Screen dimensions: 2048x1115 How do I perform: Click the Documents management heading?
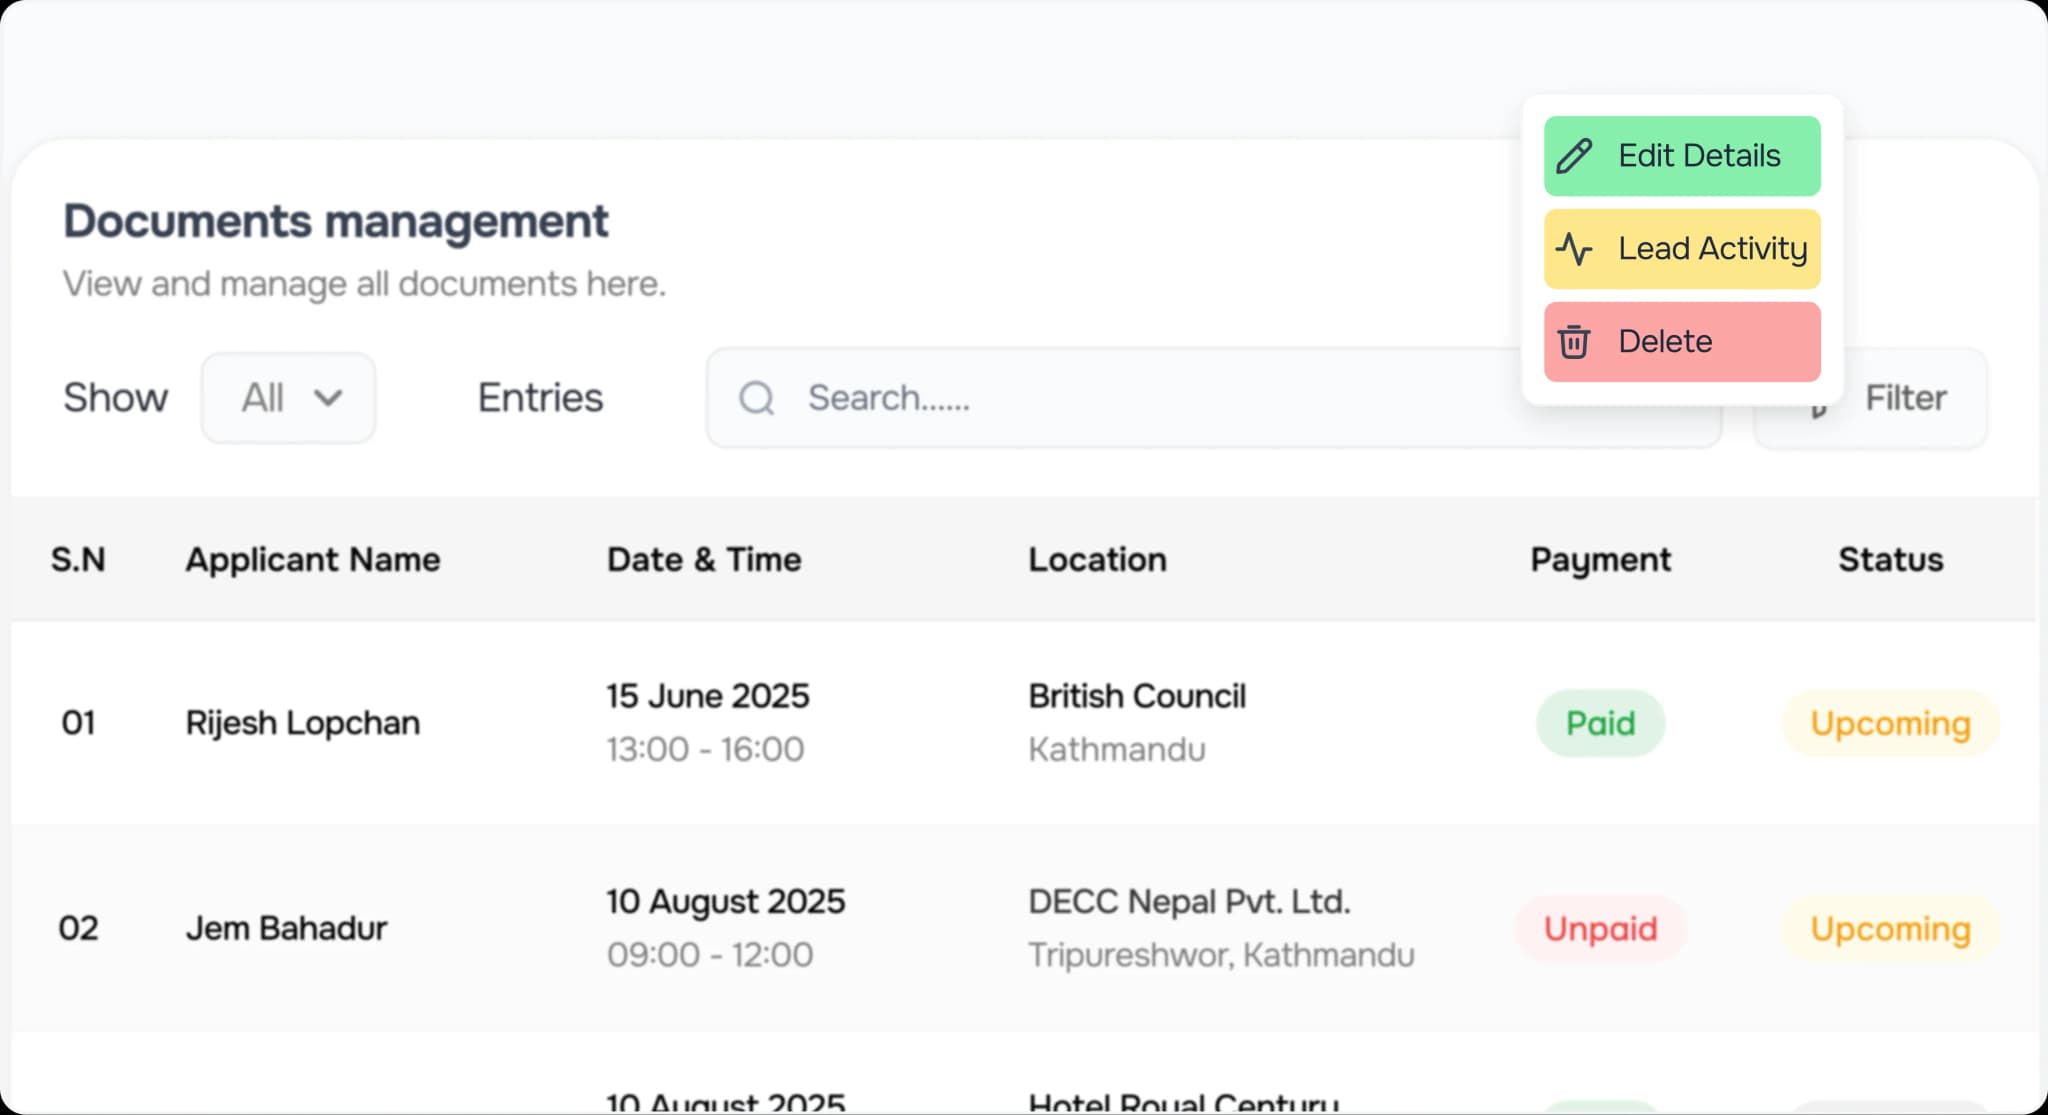pyautogui.click(x=335, y=220)
